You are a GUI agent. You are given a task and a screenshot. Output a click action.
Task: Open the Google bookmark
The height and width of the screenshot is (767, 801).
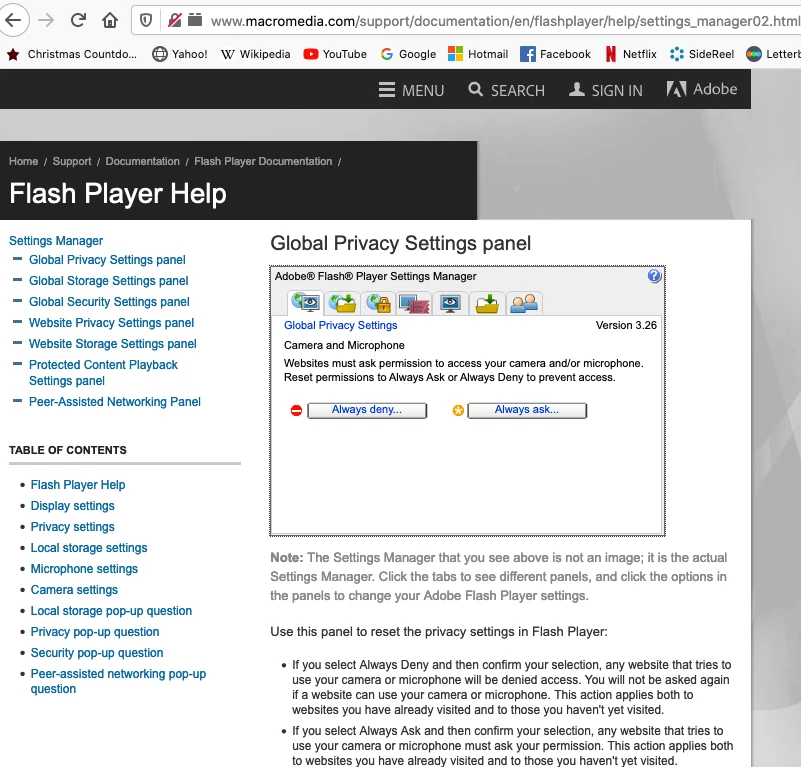pos(409,54)
